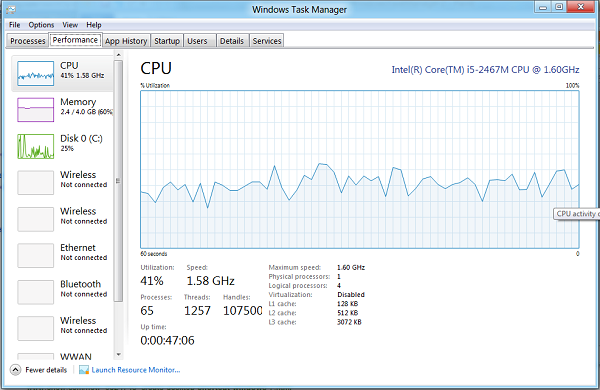Screen dimensions: 600x390
Task: Open the Bluetooth performance entry
Action: (x=63, y=292)
